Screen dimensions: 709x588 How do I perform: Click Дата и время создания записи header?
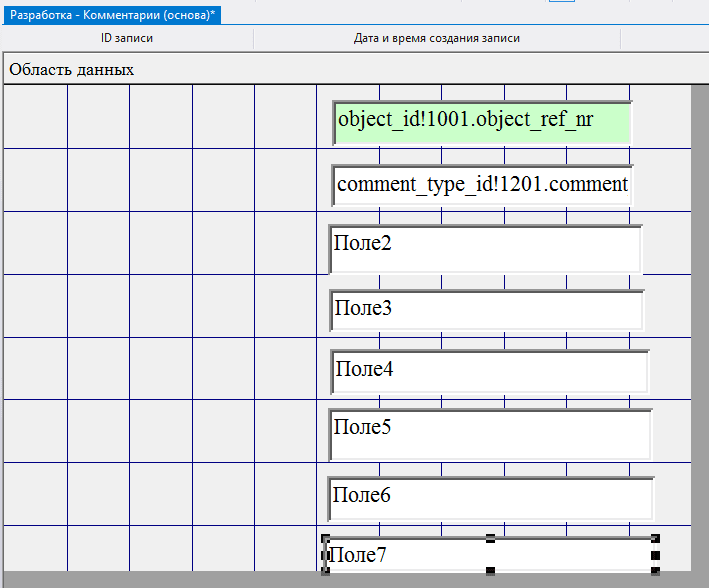436,38
